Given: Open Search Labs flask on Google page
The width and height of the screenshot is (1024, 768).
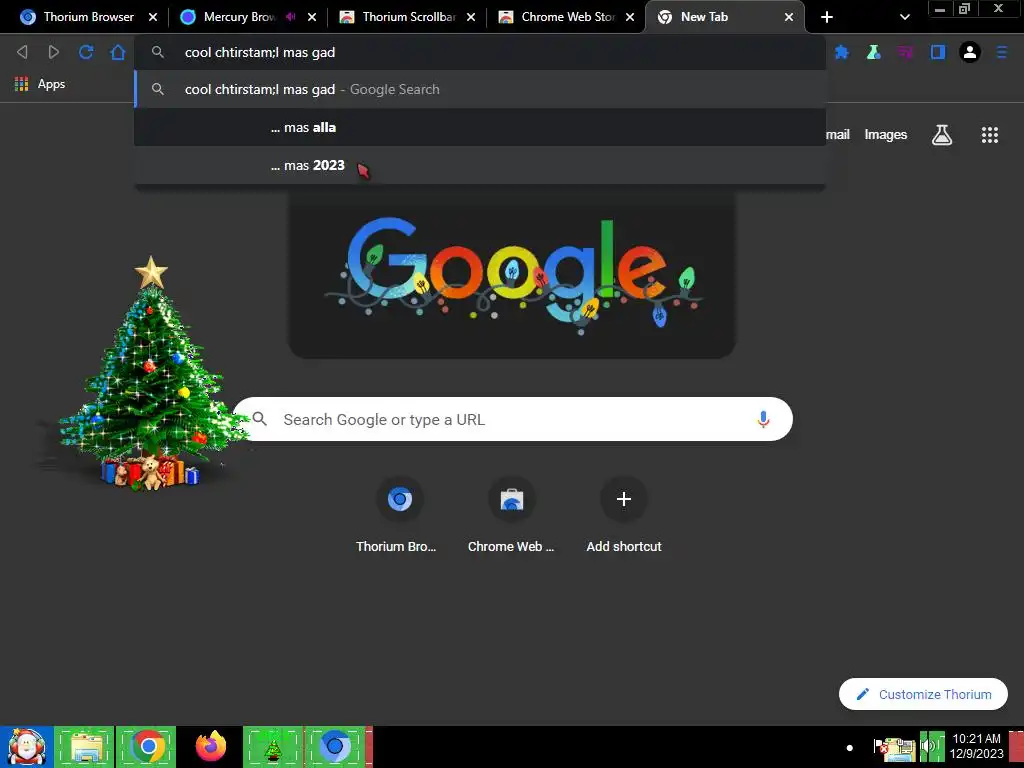Looking at the screenshot, I should [x=942, y=135].
